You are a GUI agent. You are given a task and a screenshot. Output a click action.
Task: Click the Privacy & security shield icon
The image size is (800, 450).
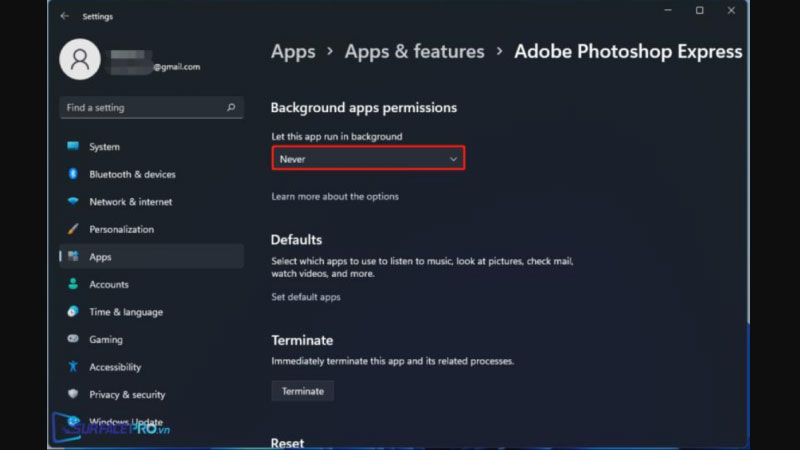pos(73,394)
